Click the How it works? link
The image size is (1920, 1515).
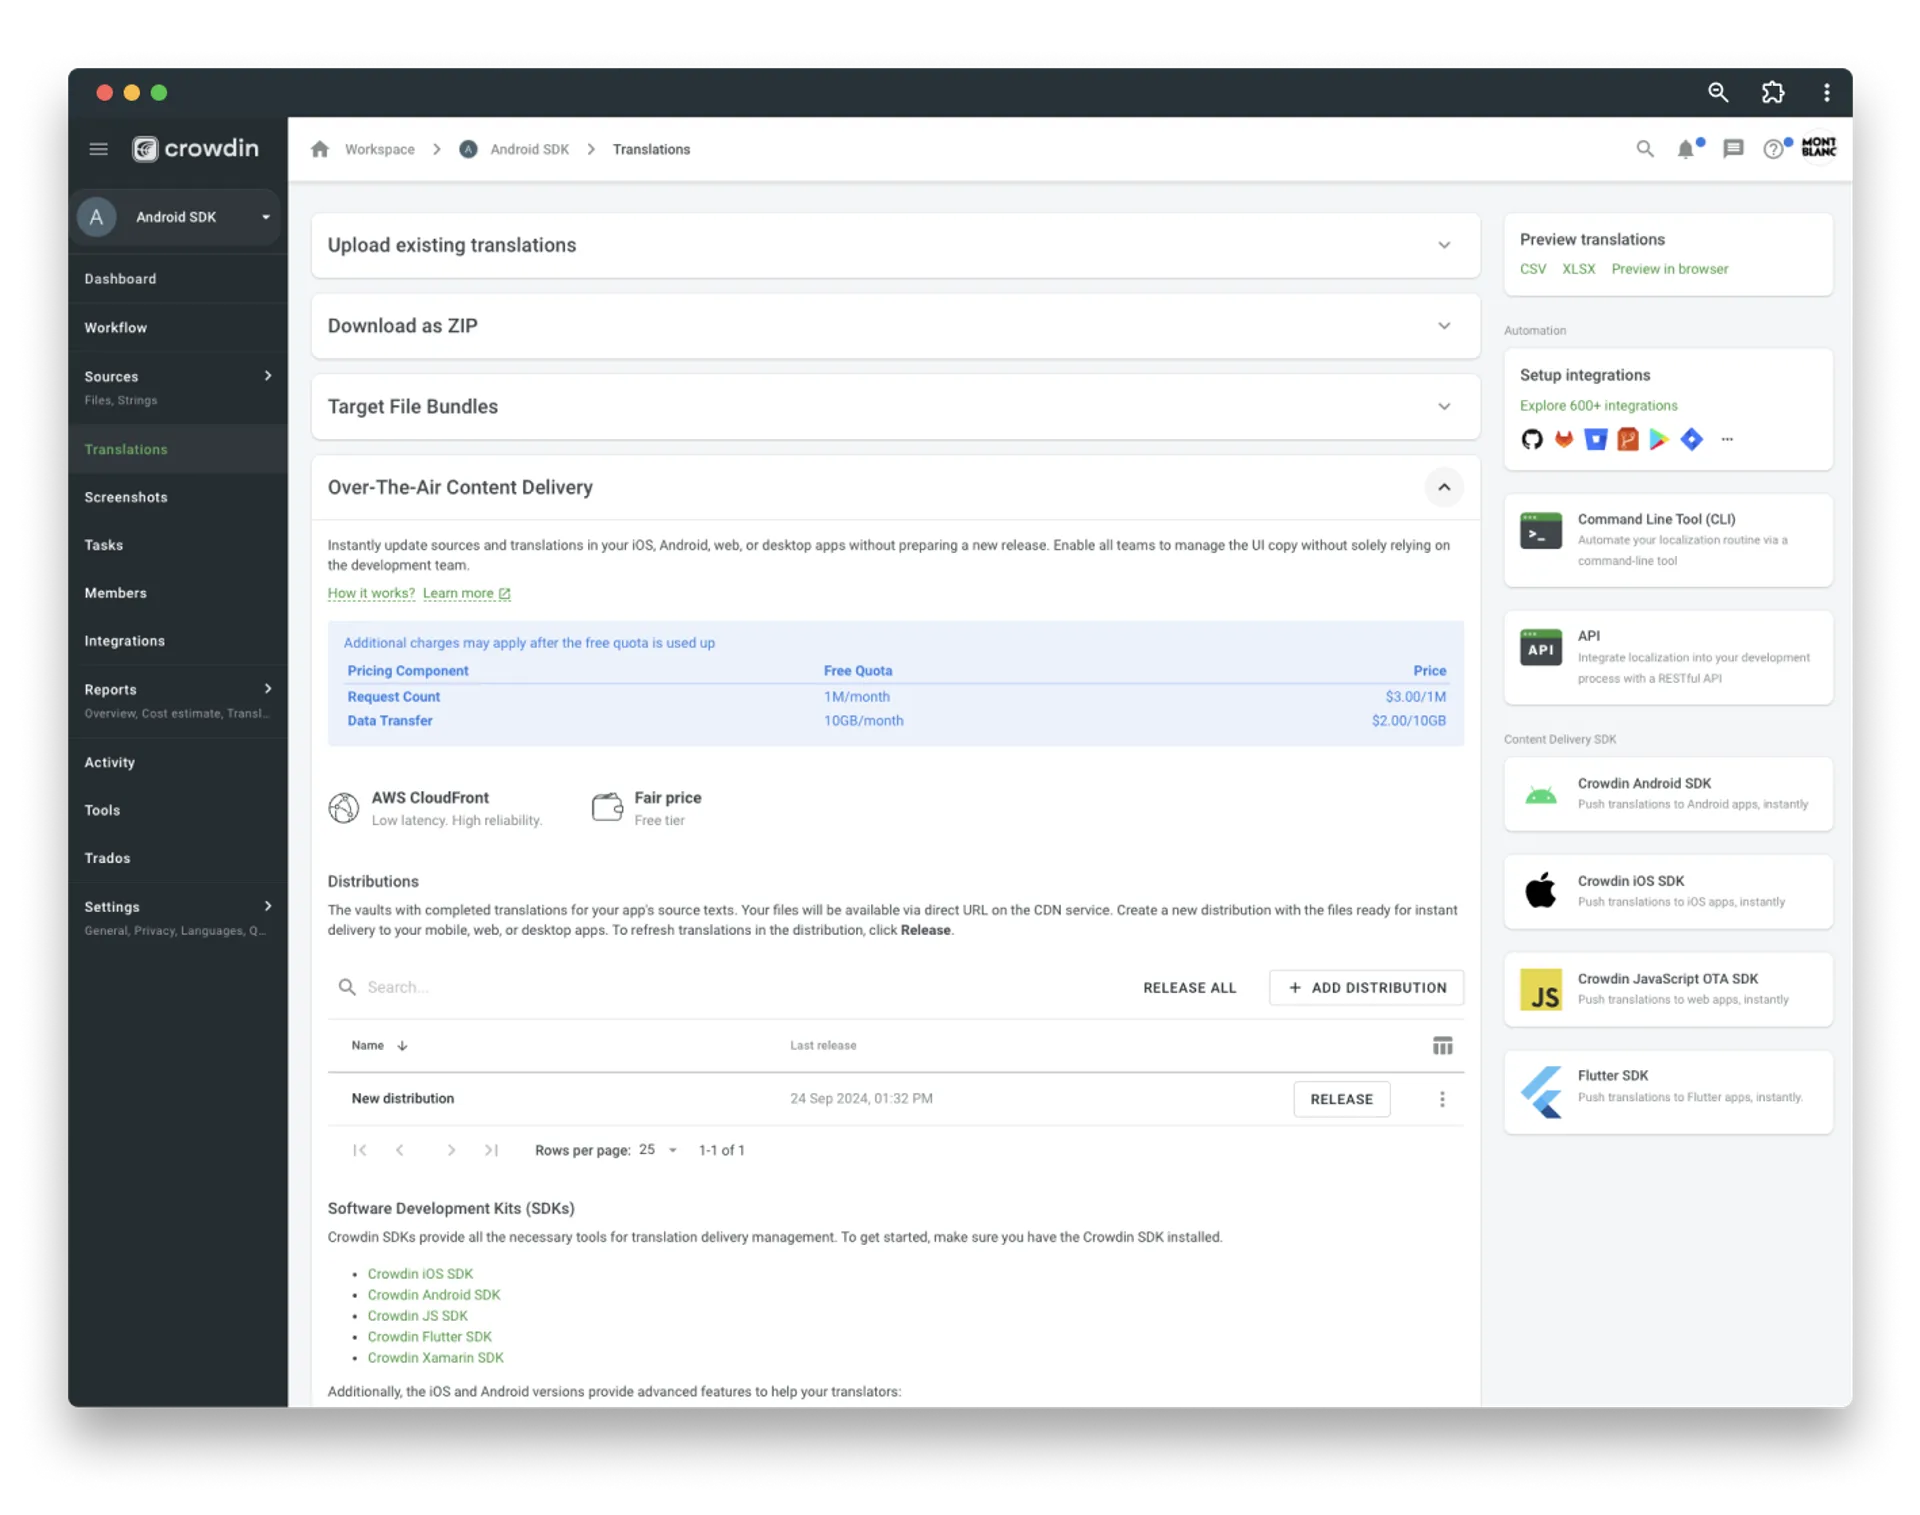pos(371,593)
